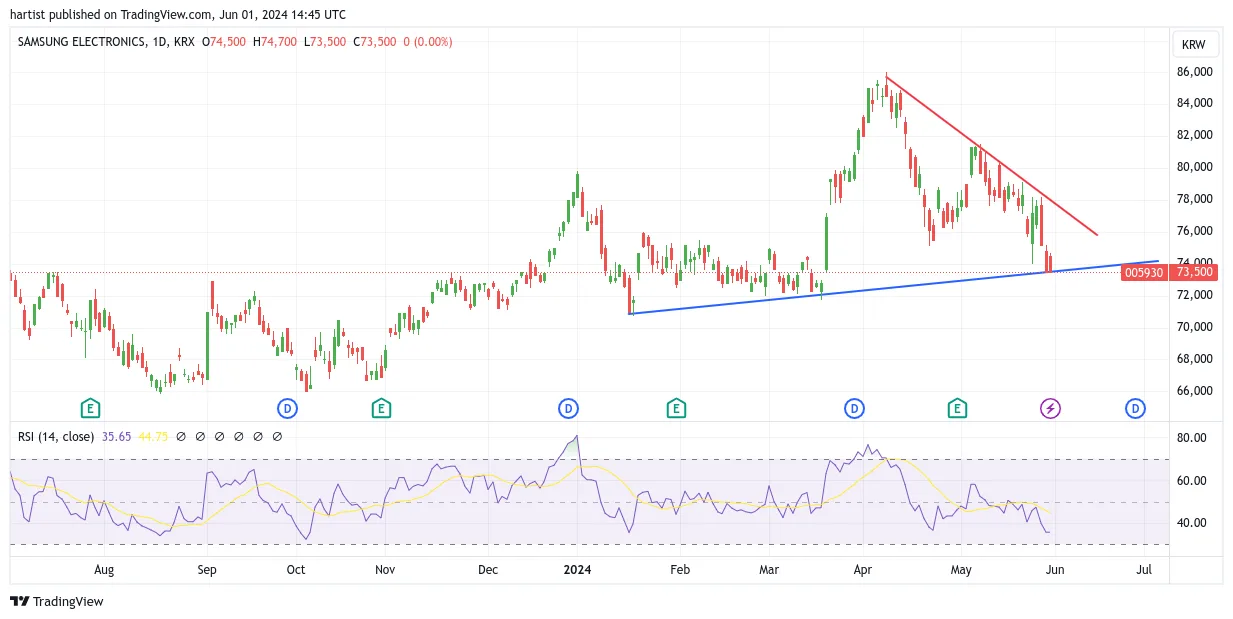
Task: Click the SAMSUNG ELECTRONICS symbol title
Action: tap(76, 42)
